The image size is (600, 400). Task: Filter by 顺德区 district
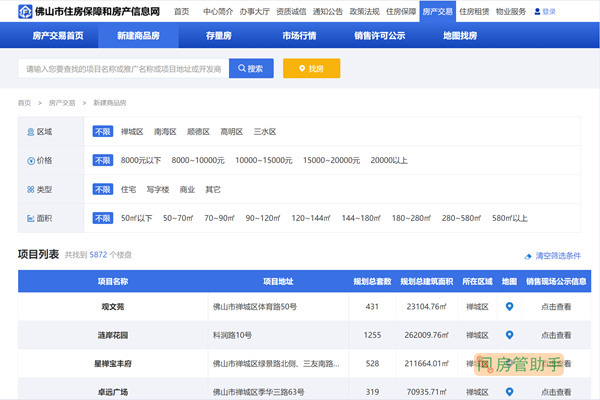click(x=198, y=132)
